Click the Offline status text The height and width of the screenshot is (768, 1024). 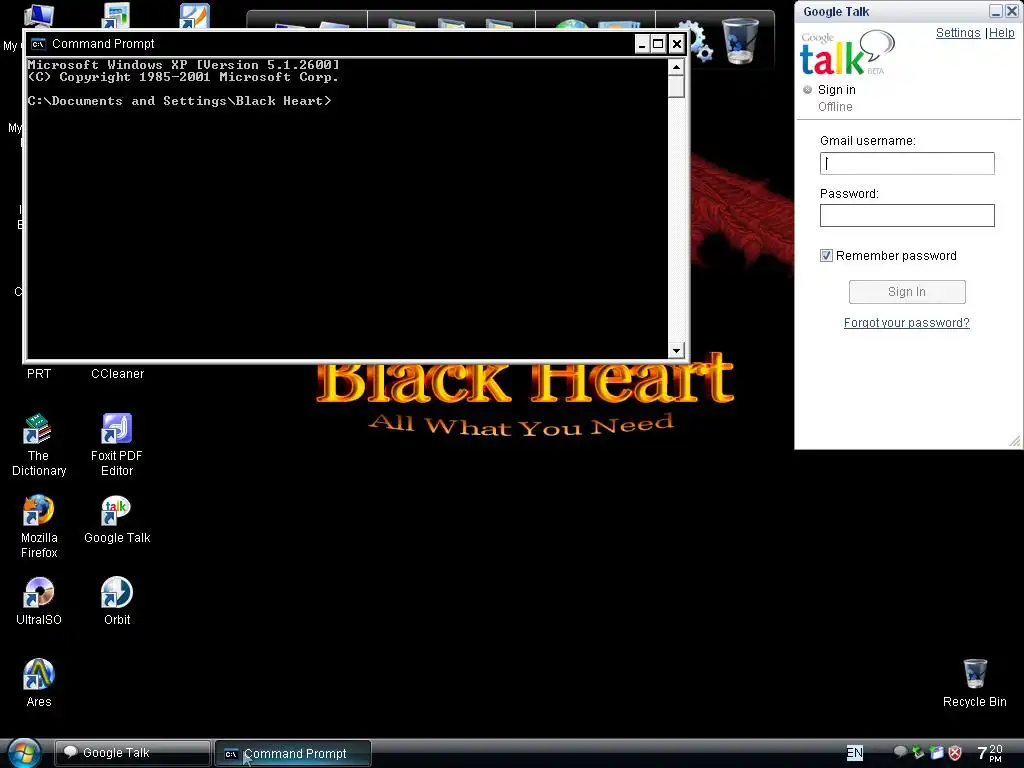[x=835, y=106]
